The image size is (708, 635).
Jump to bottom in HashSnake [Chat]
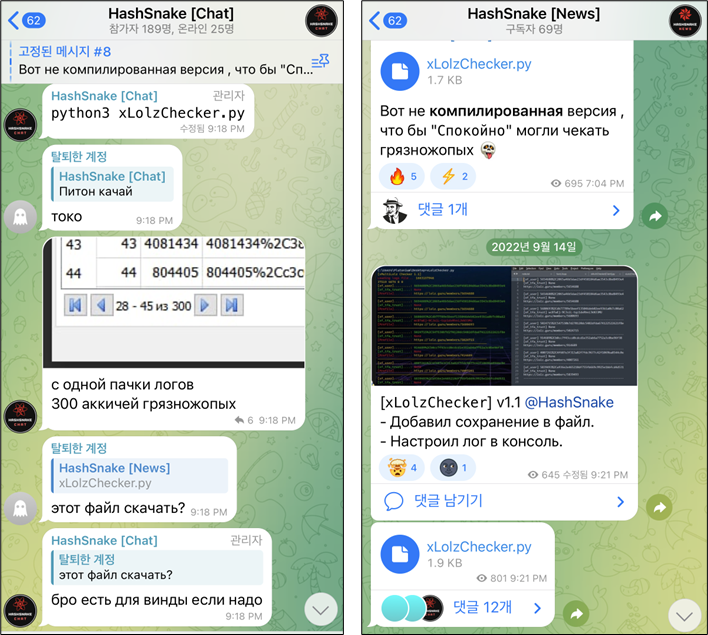pyautogui.click(x=321, y=610)
